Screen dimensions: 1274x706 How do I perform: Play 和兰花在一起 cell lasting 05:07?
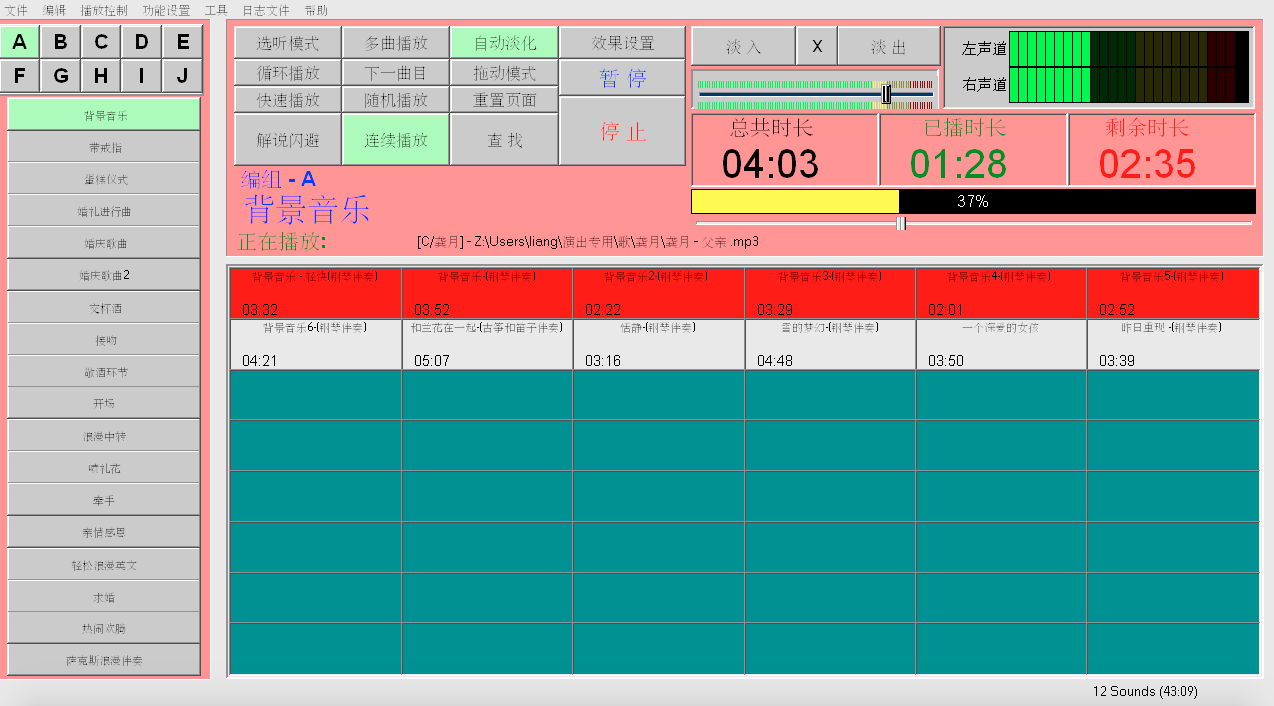(487, 344)
